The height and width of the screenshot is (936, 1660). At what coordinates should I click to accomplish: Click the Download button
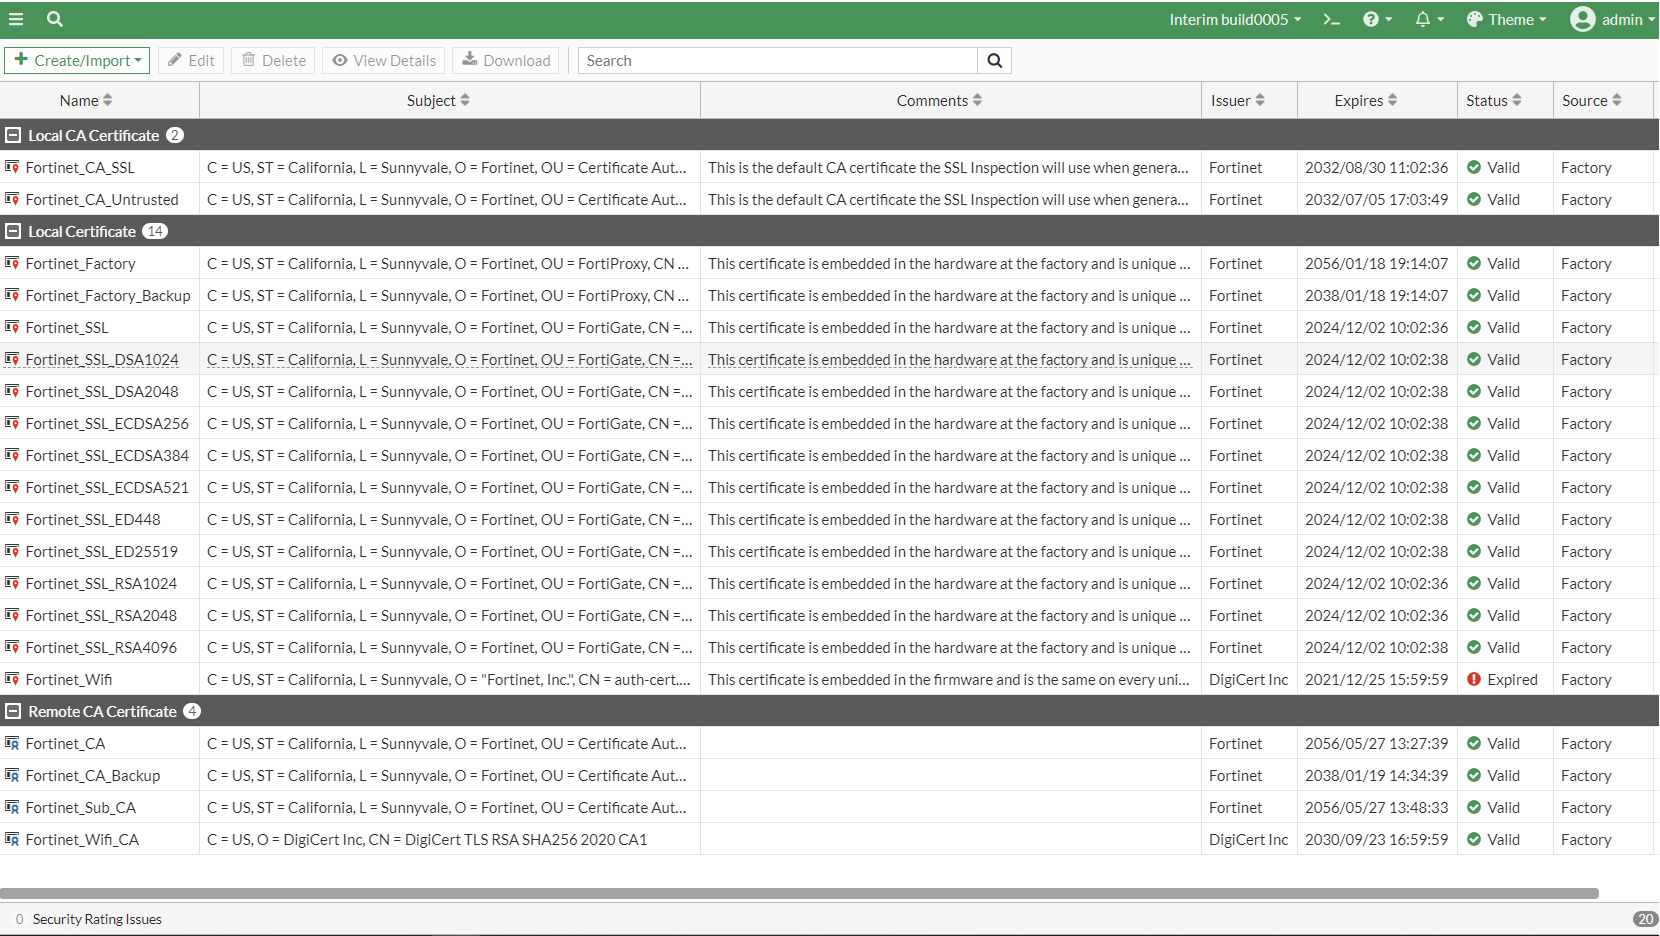505,60
